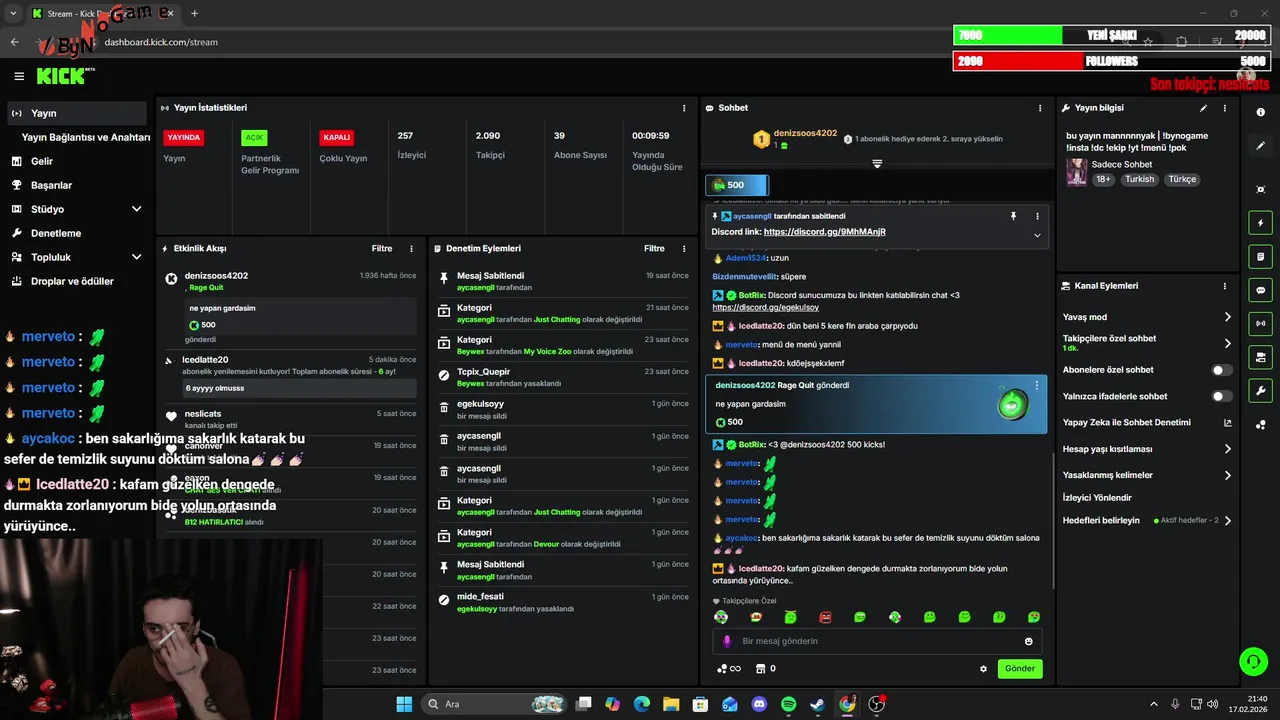Click the Yeni Şarkı green progress bar
1280x720 pixels.
[1008, 35]
